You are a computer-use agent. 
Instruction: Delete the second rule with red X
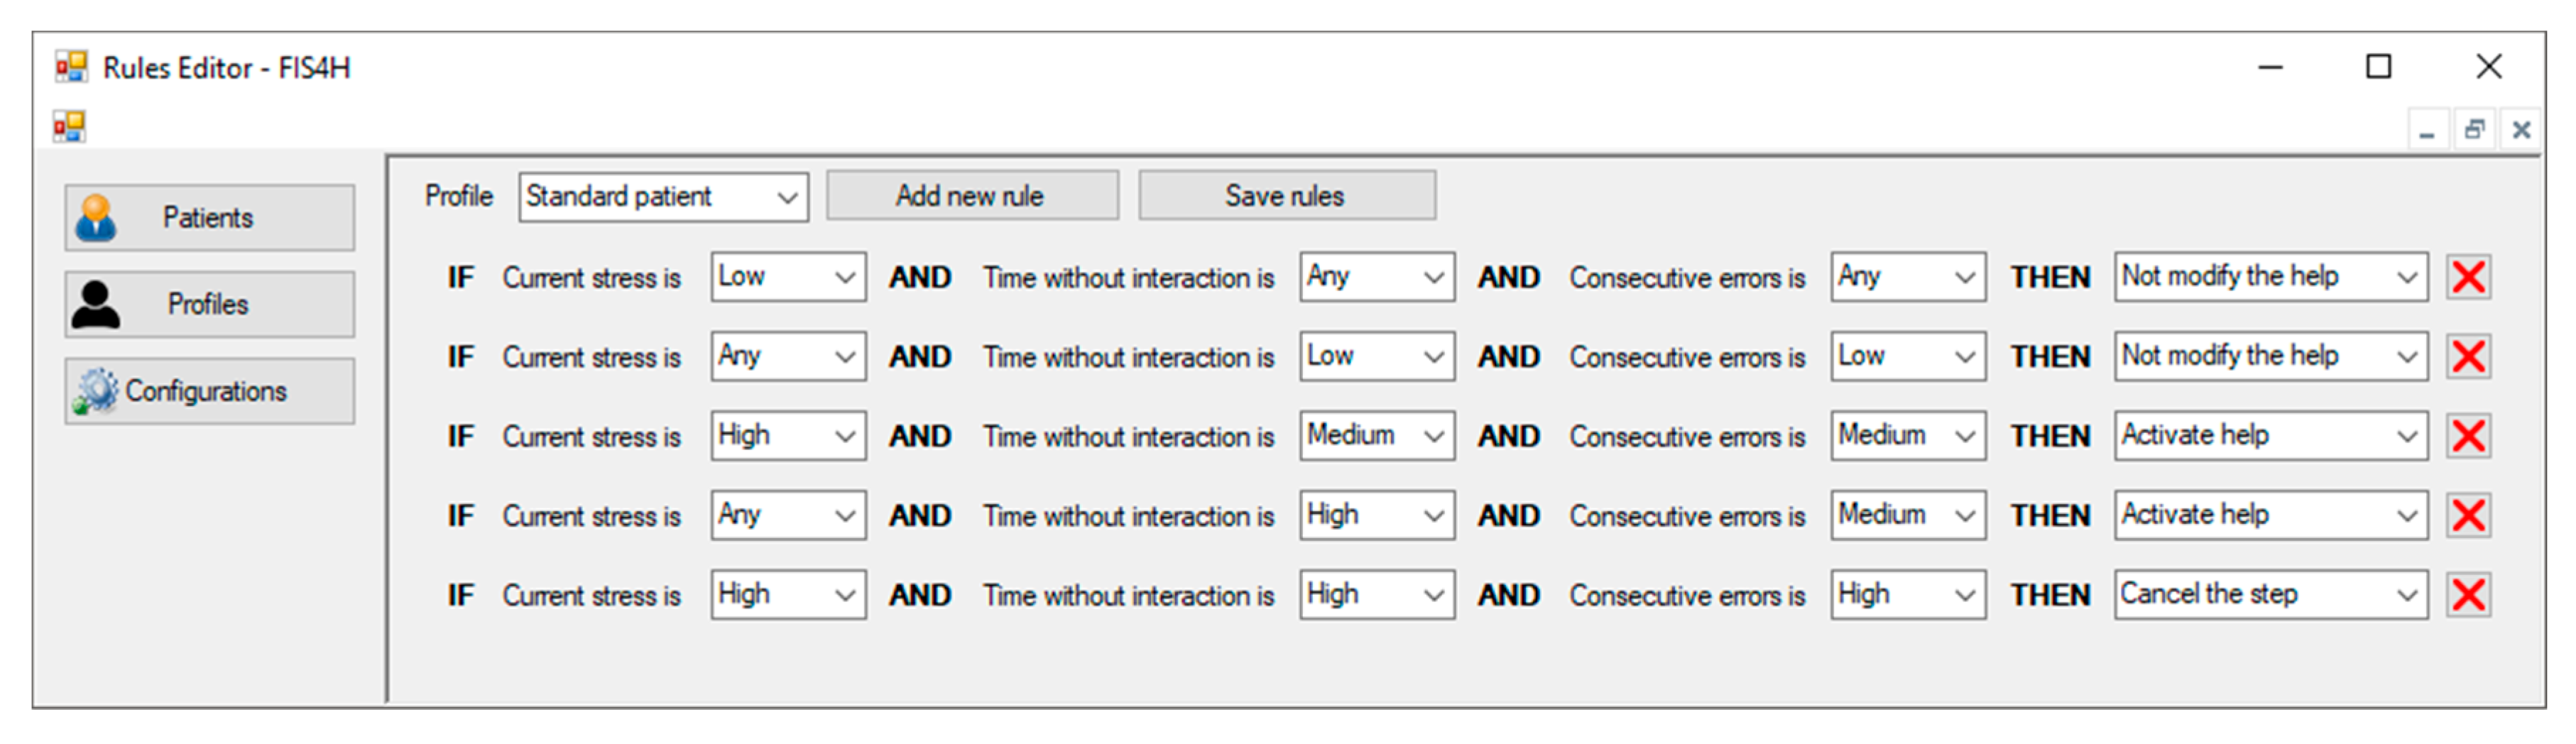pos(2468,357)
